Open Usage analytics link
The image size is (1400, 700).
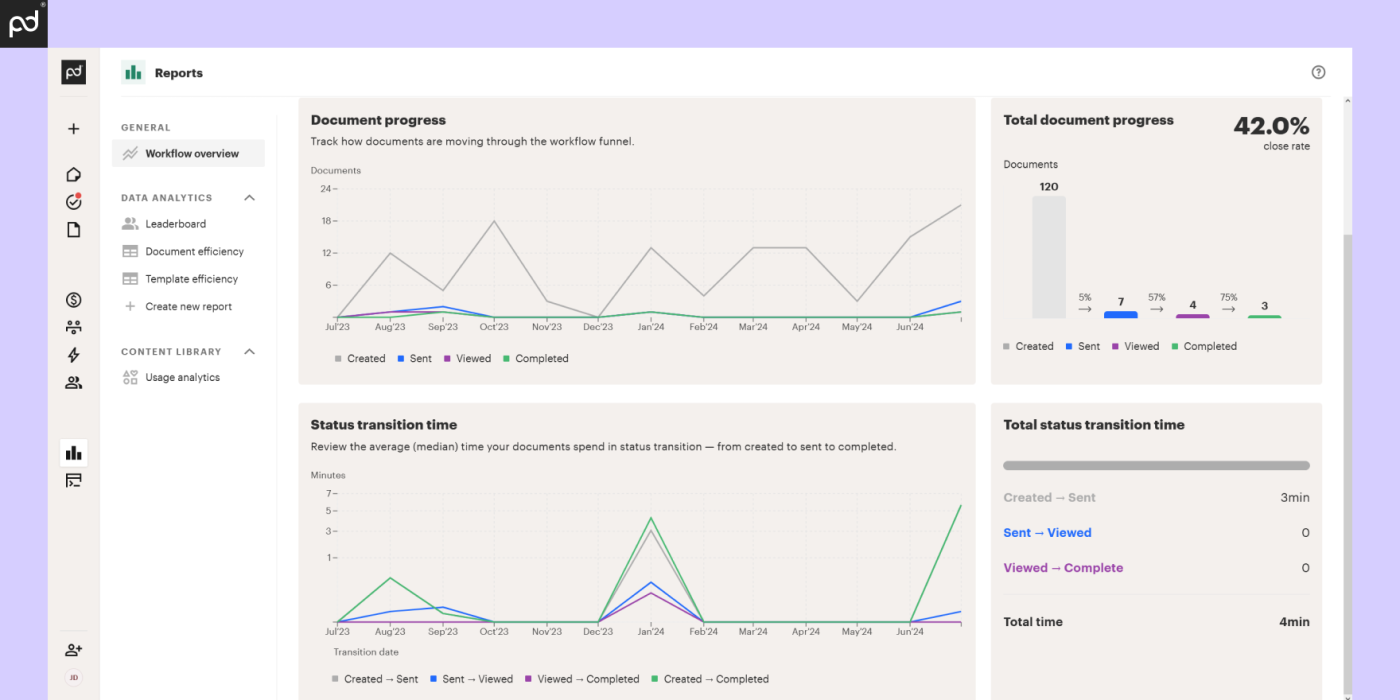(x=182, y=378)
